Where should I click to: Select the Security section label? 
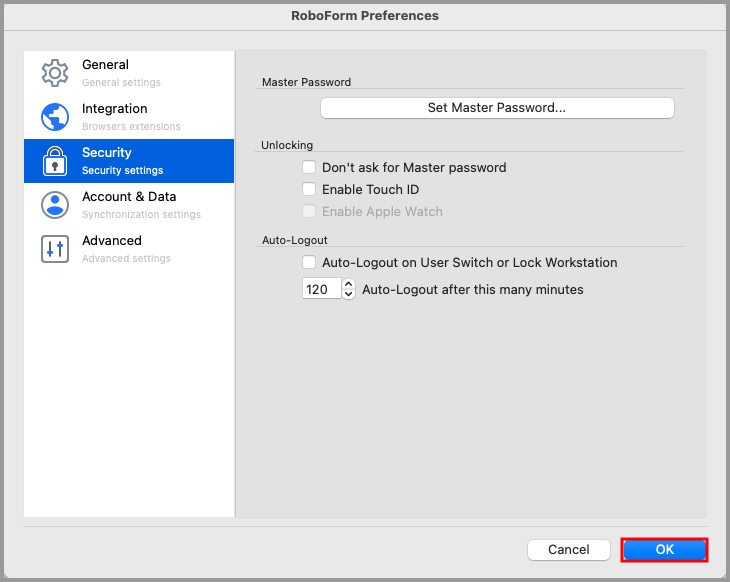point(107,152)
